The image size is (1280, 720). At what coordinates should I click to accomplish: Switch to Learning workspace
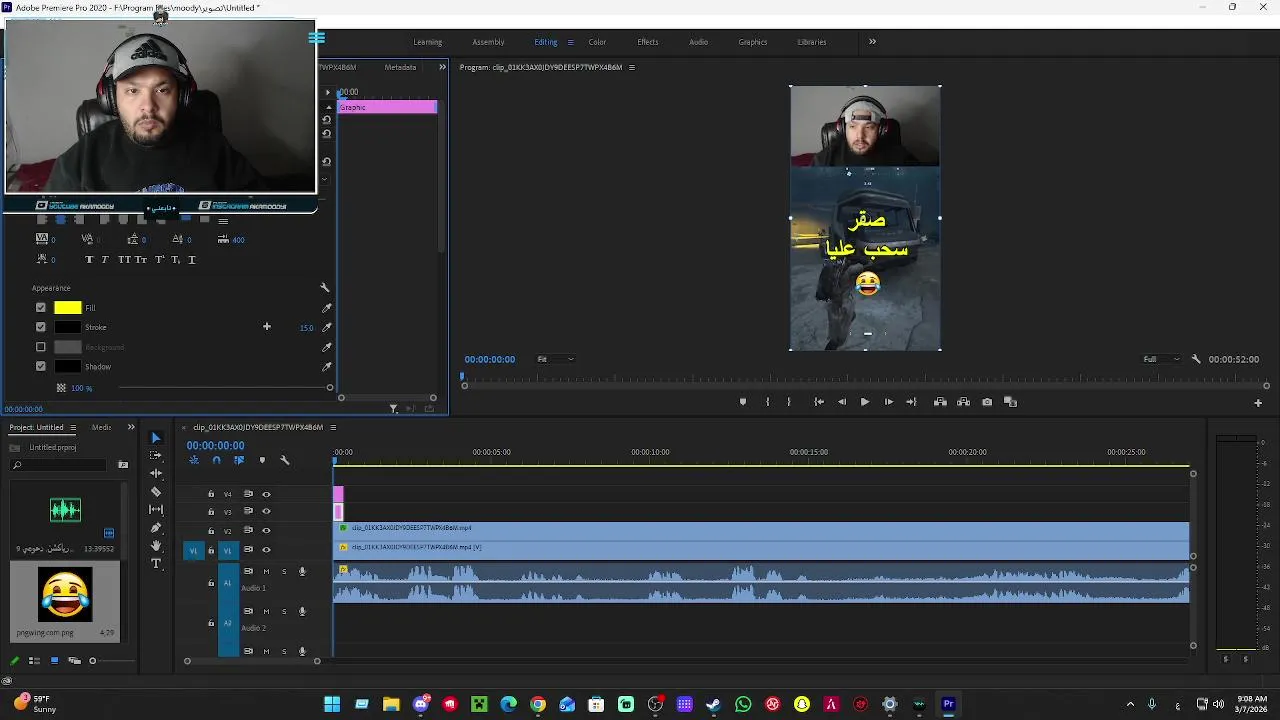(x=427, y=42)
